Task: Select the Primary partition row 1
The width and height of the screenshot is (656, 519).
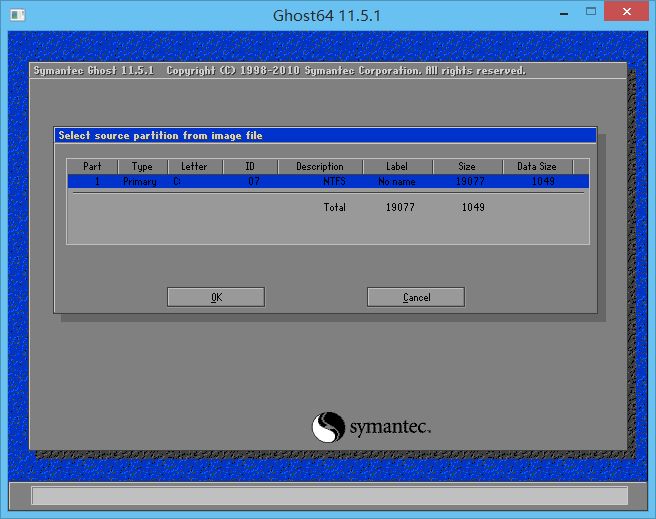Action: (327, 182)
